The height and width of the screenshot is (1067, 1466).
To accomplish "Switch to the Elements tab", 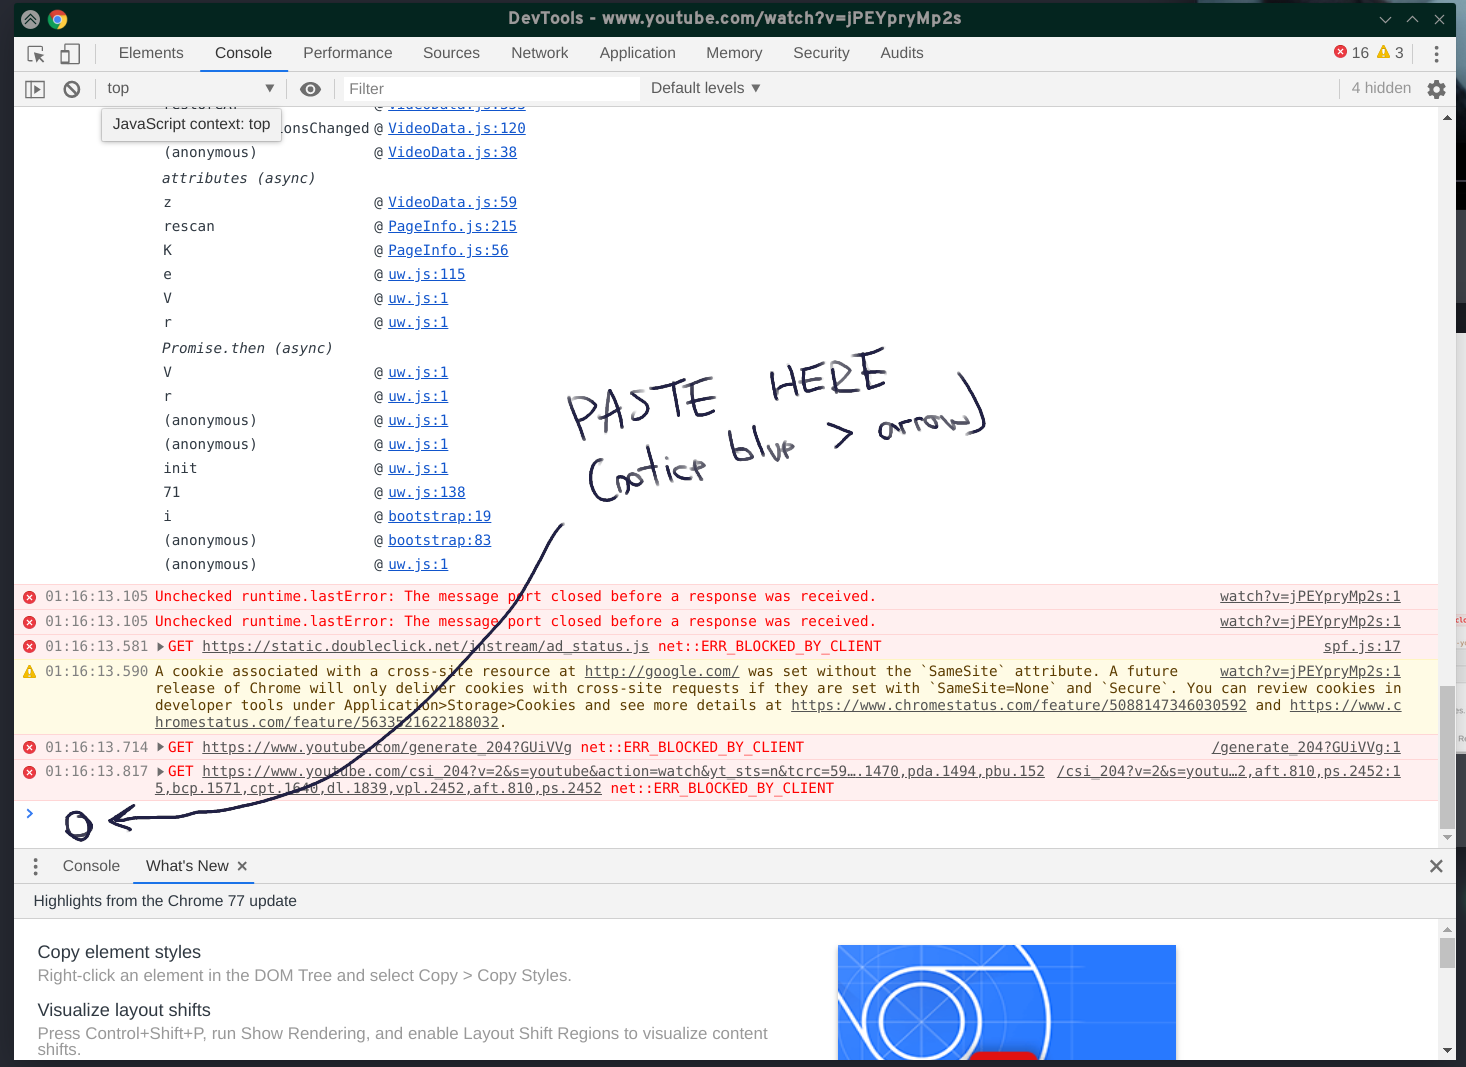I will tap(151, 53).
